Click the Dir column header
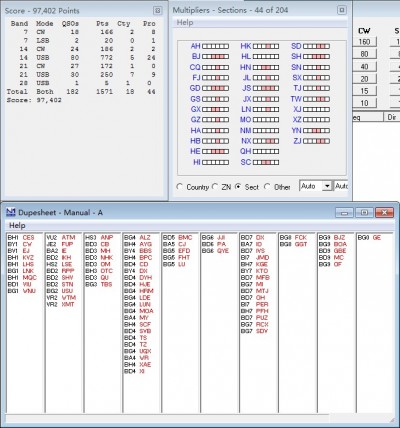Viewport: 400px width, 428px height. coord(392,117)
